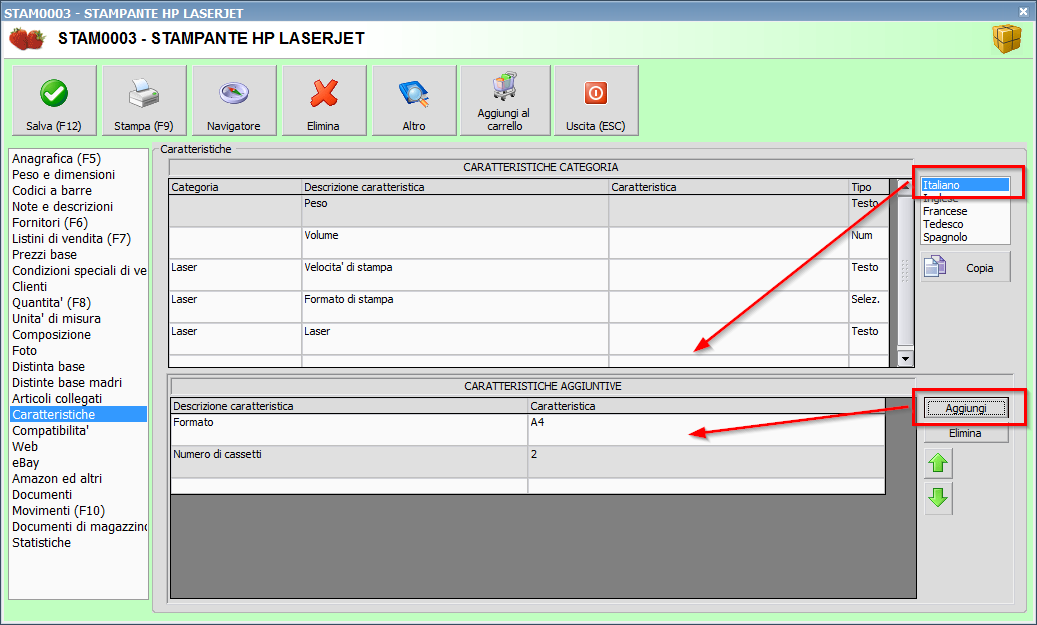Select Spagnolo in the language list
The width and height of the screenshot is (1037, 625).
[965, 237]
